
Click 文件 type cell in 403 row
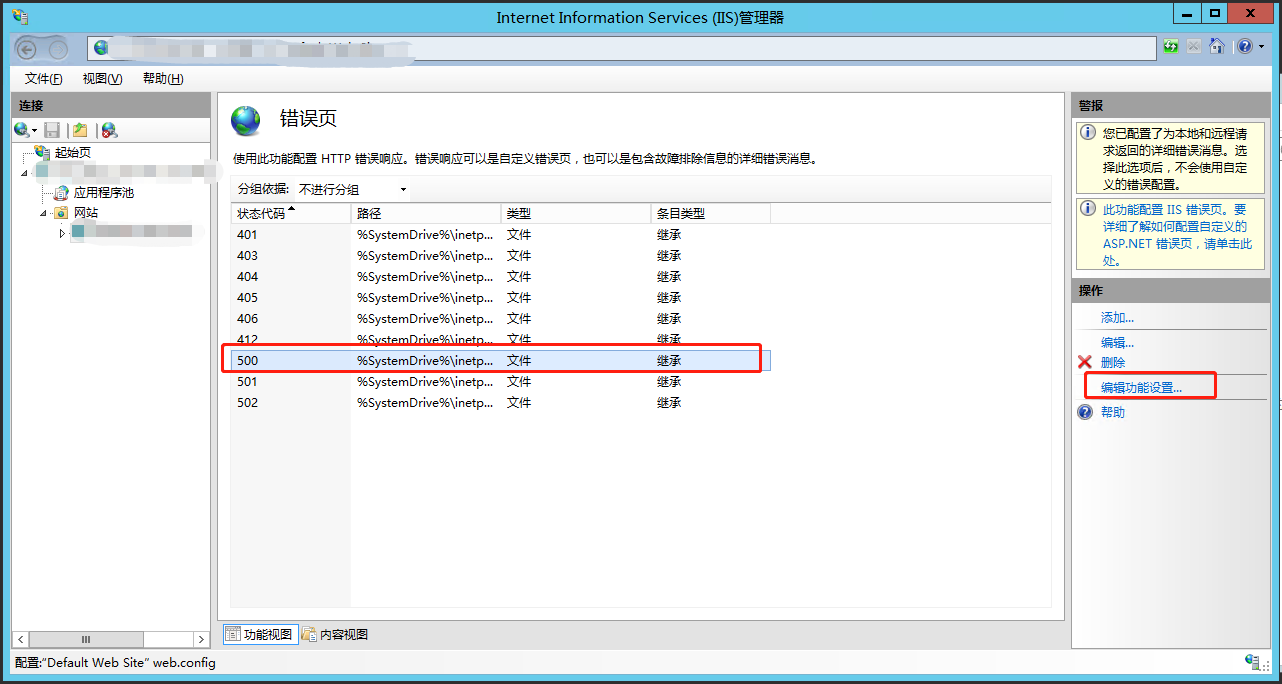click(519, 255)
